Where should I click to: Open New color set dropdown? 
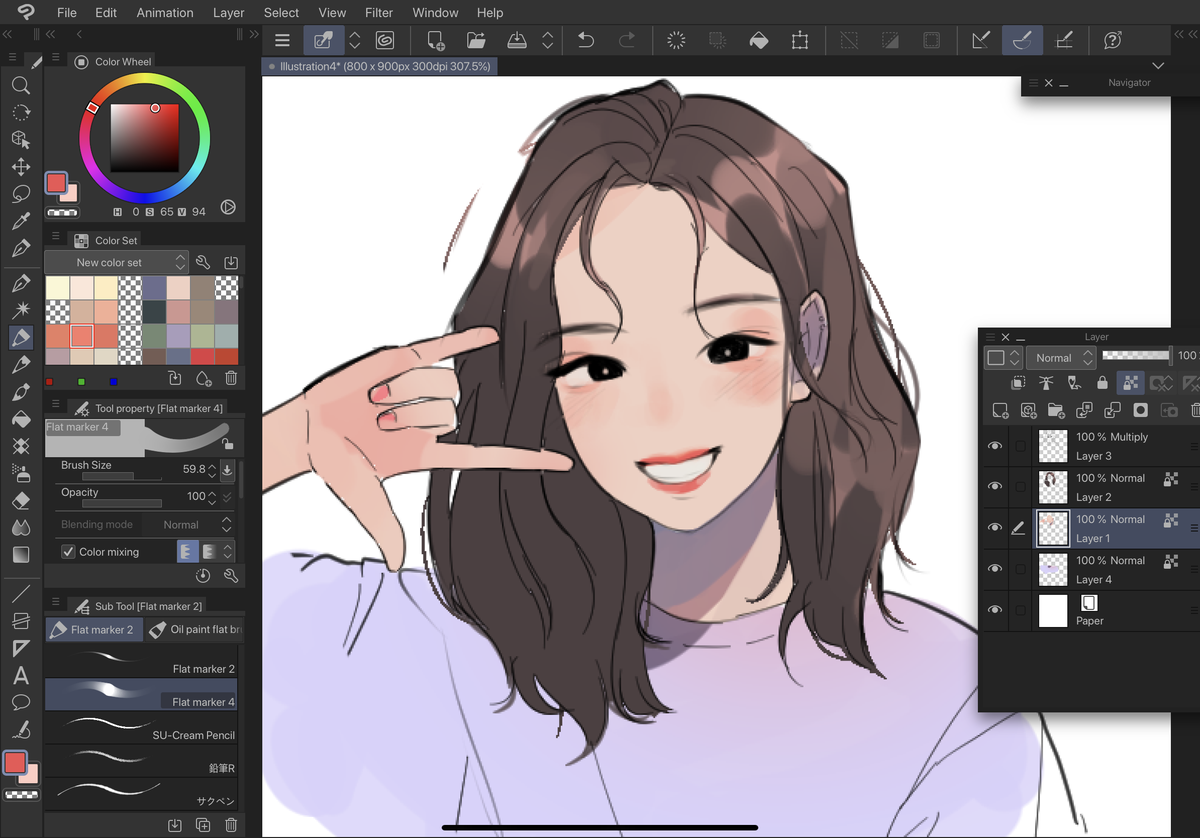(116, 262)
